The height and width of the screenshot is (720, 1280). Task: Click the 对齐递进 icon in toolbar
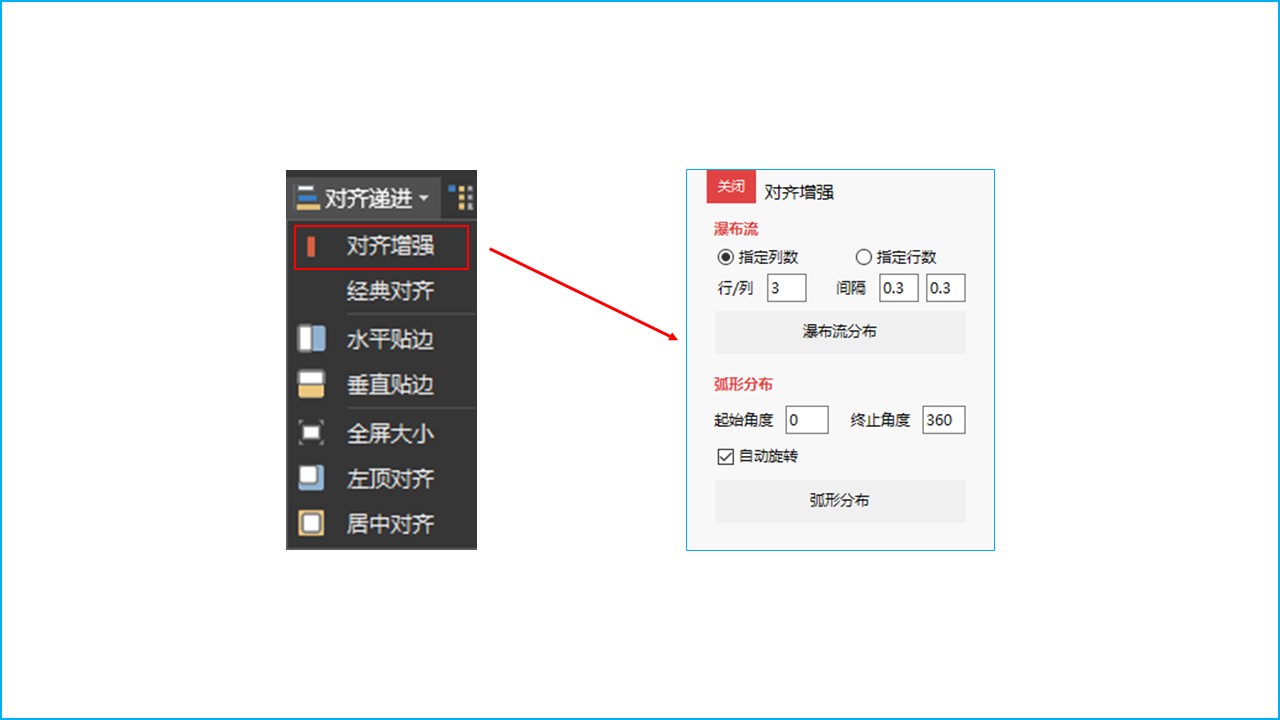click(x=307, y=199)
